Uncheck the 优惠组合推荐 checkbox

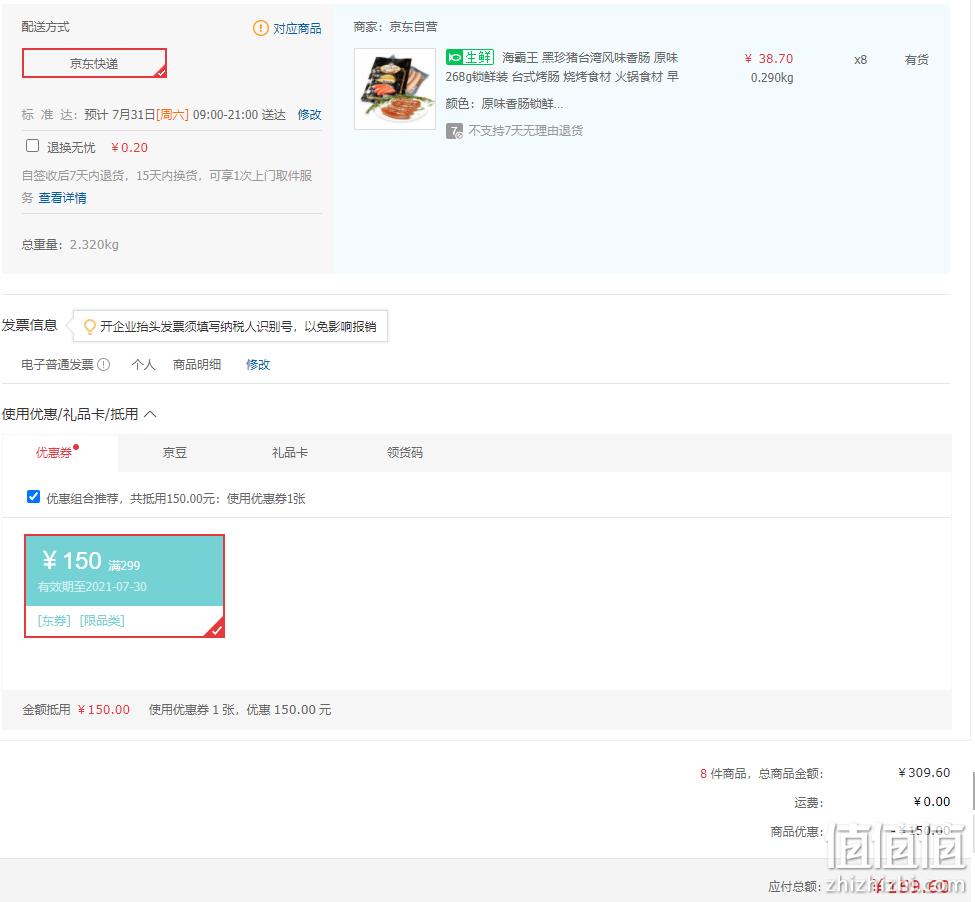tap(34, 497)
